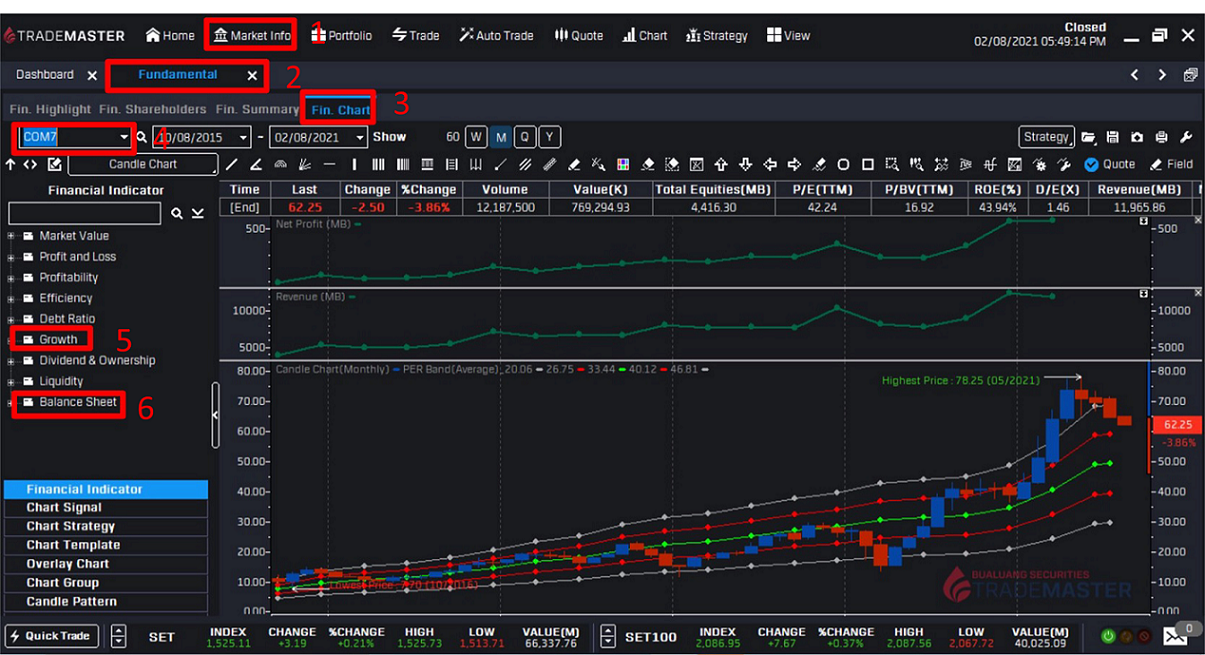Image resolution: width=1205 pixels, height=655 pixels.
Task: Select the trend line drawing tool
Action: pos(232,164)
